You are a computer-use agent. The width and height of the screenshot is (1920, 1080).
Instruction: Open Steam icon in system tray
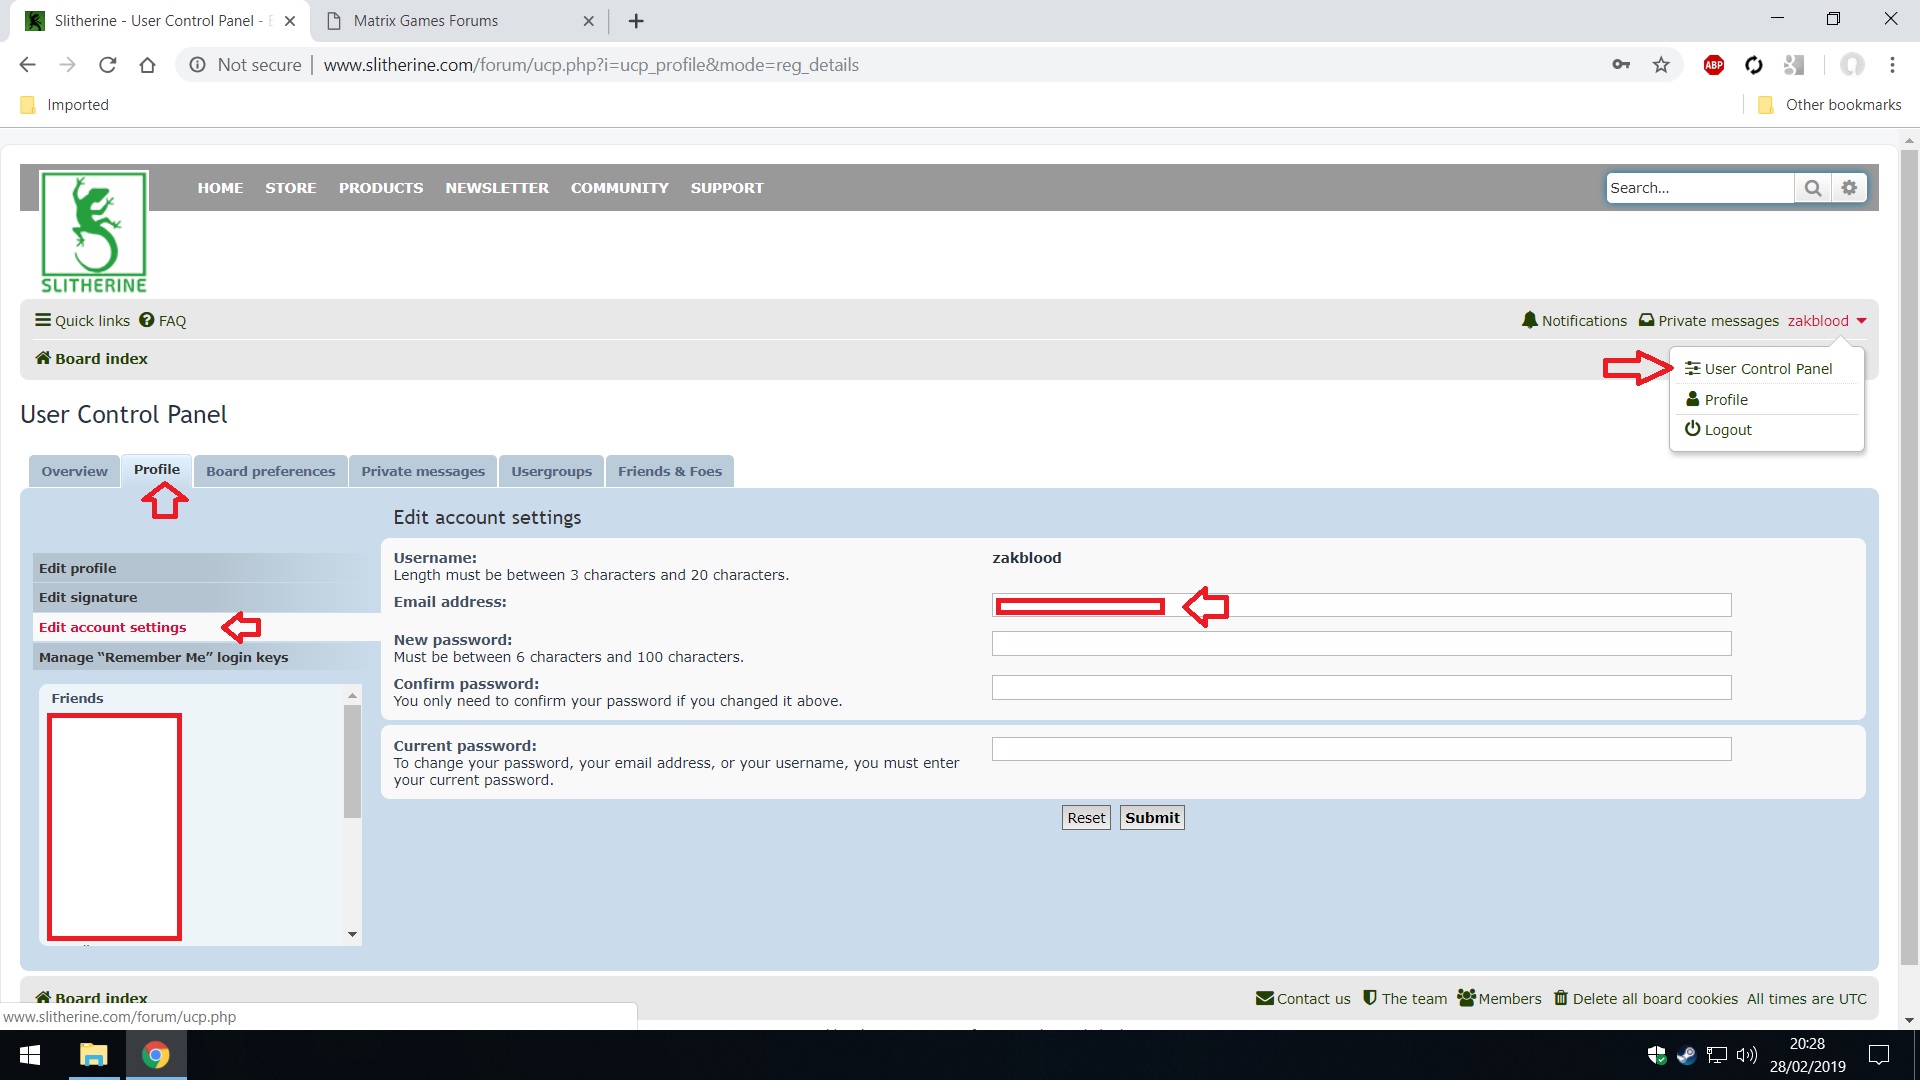[x=1686, y=1055]
